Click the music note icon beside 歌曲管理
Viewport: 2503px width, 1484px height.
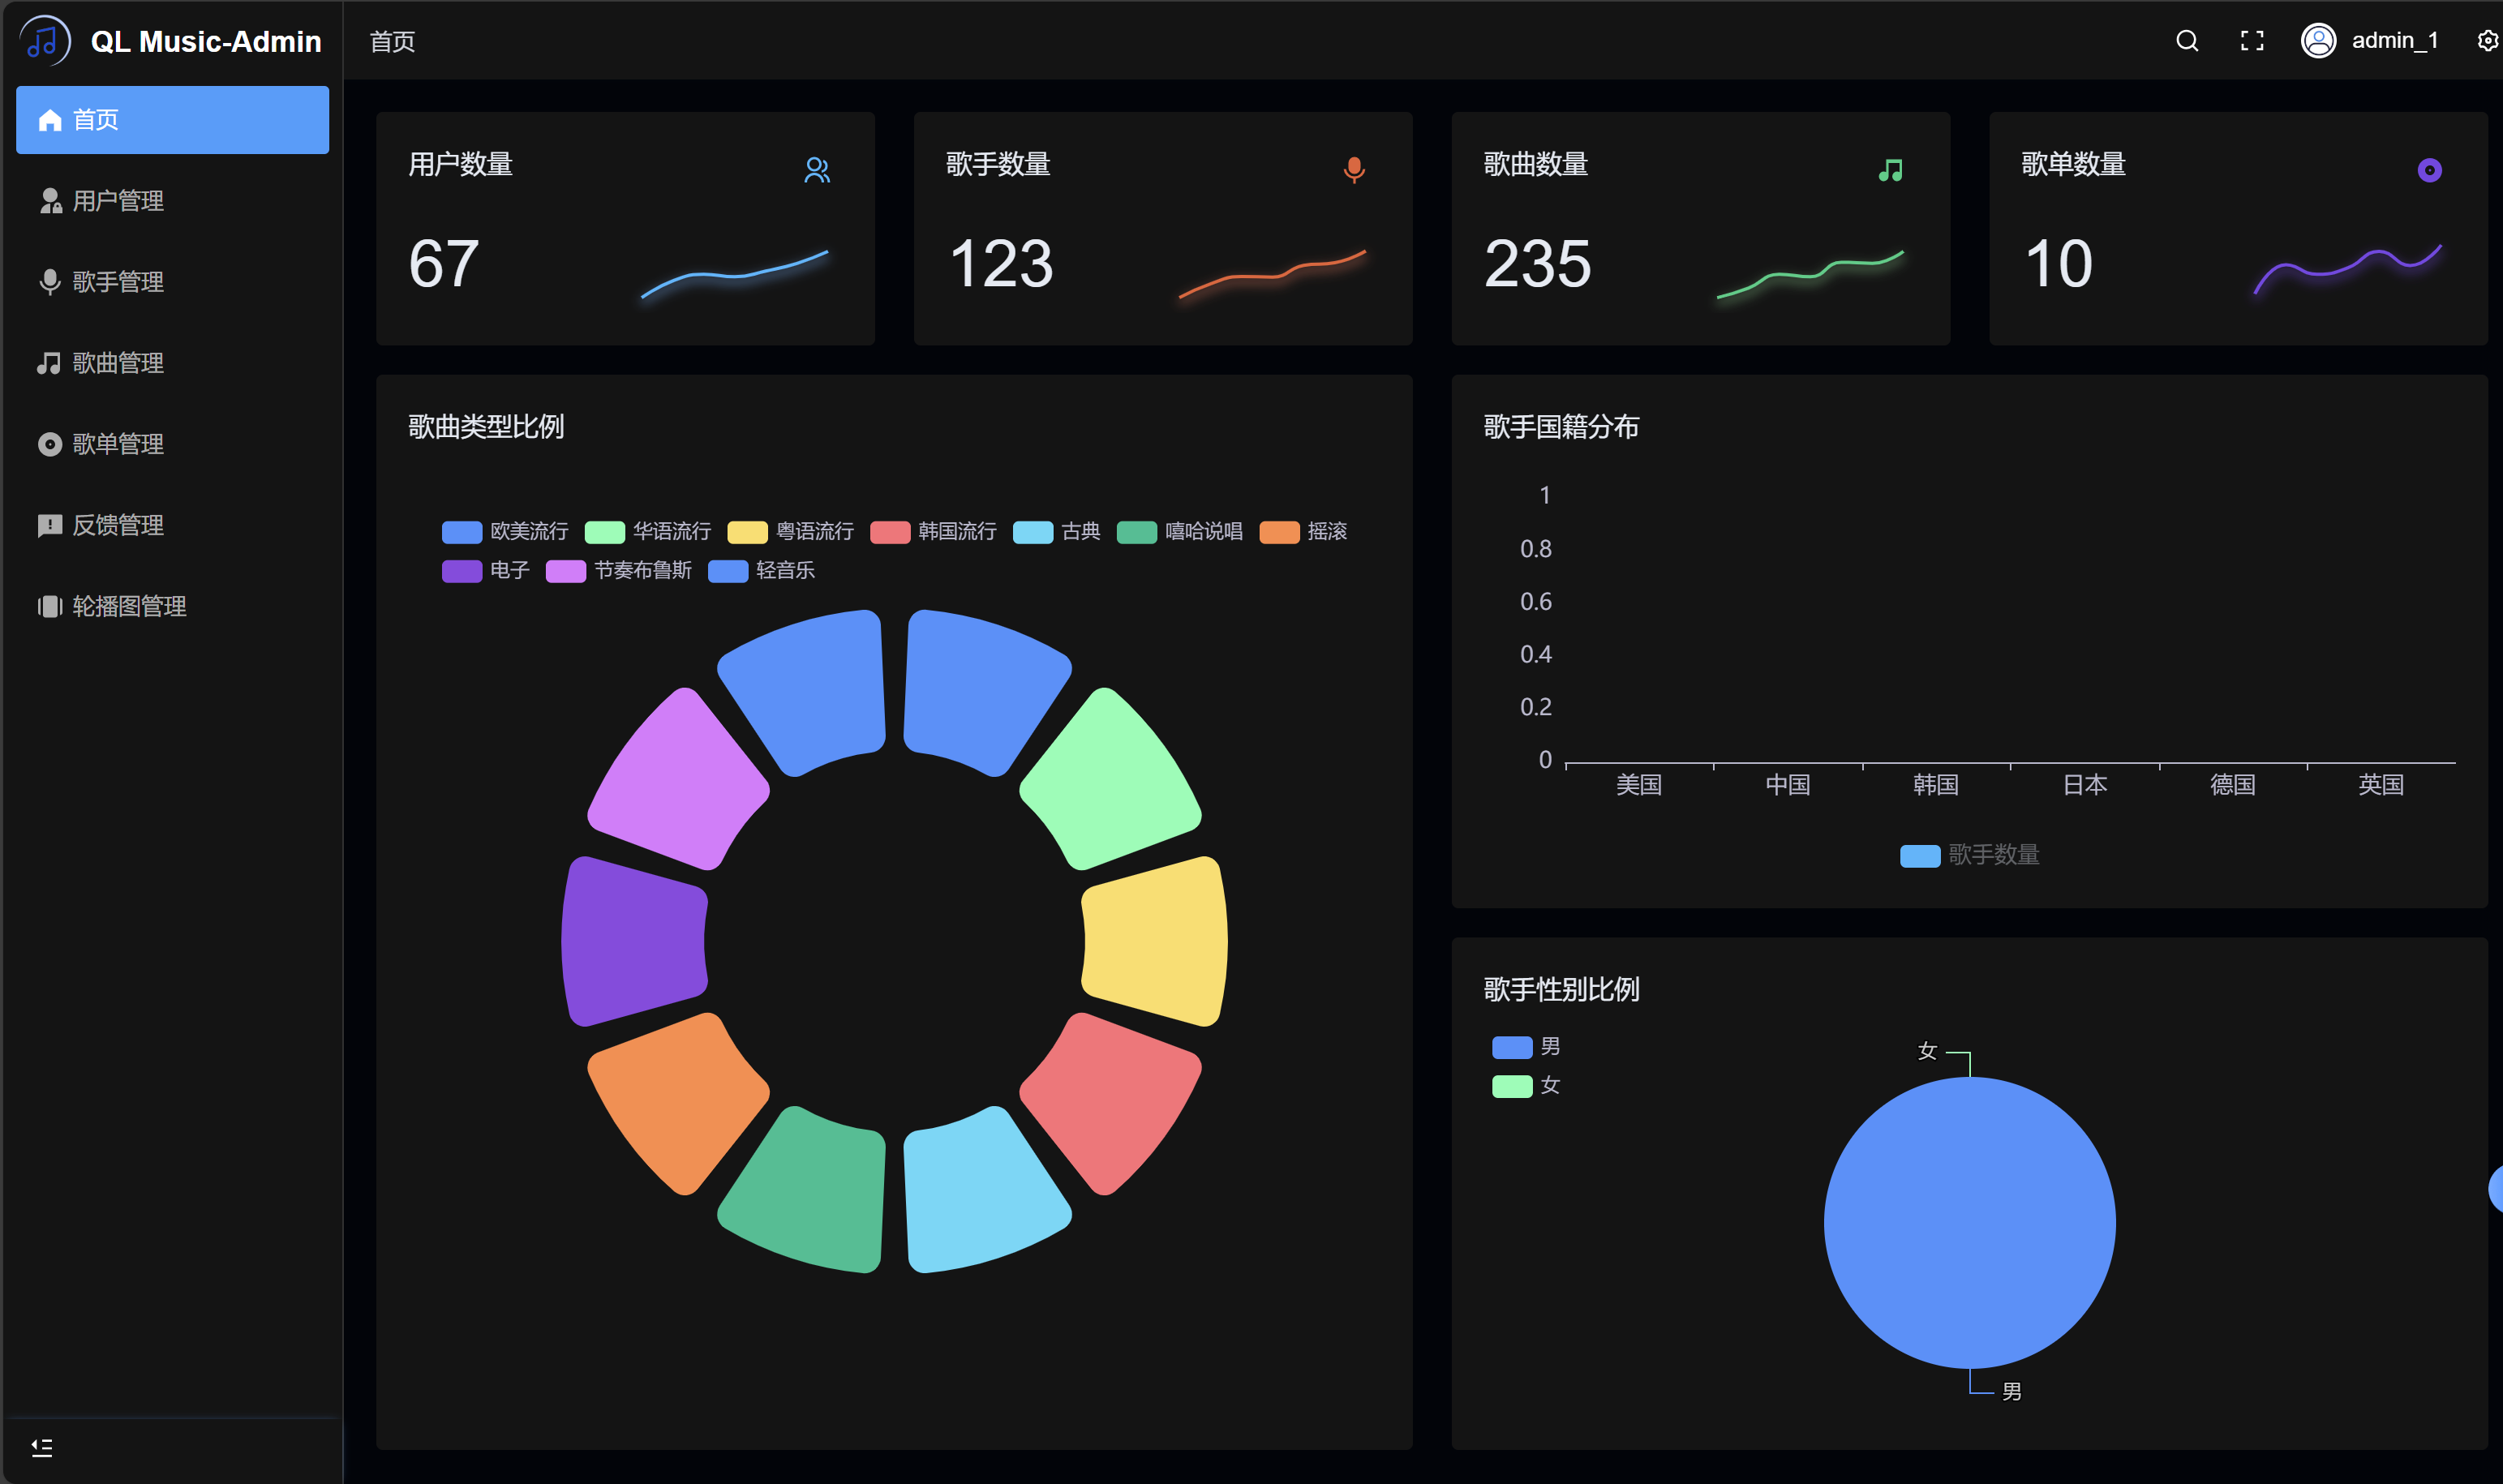(x=49, y=363)
